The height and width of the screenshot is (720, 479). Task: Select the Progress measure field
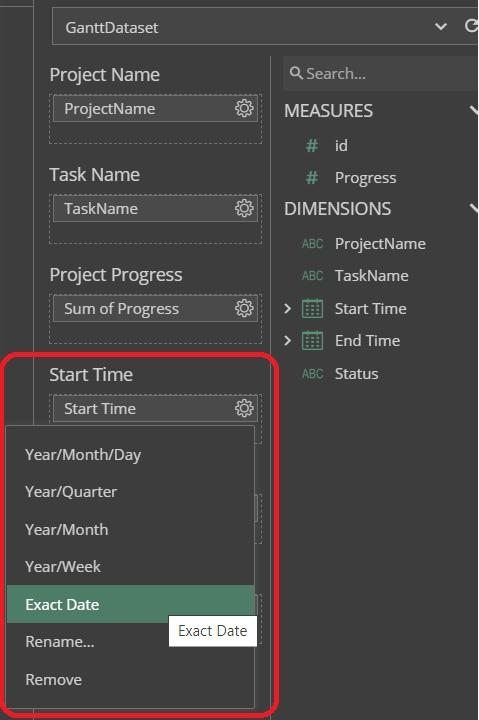[x=365, y=178]
